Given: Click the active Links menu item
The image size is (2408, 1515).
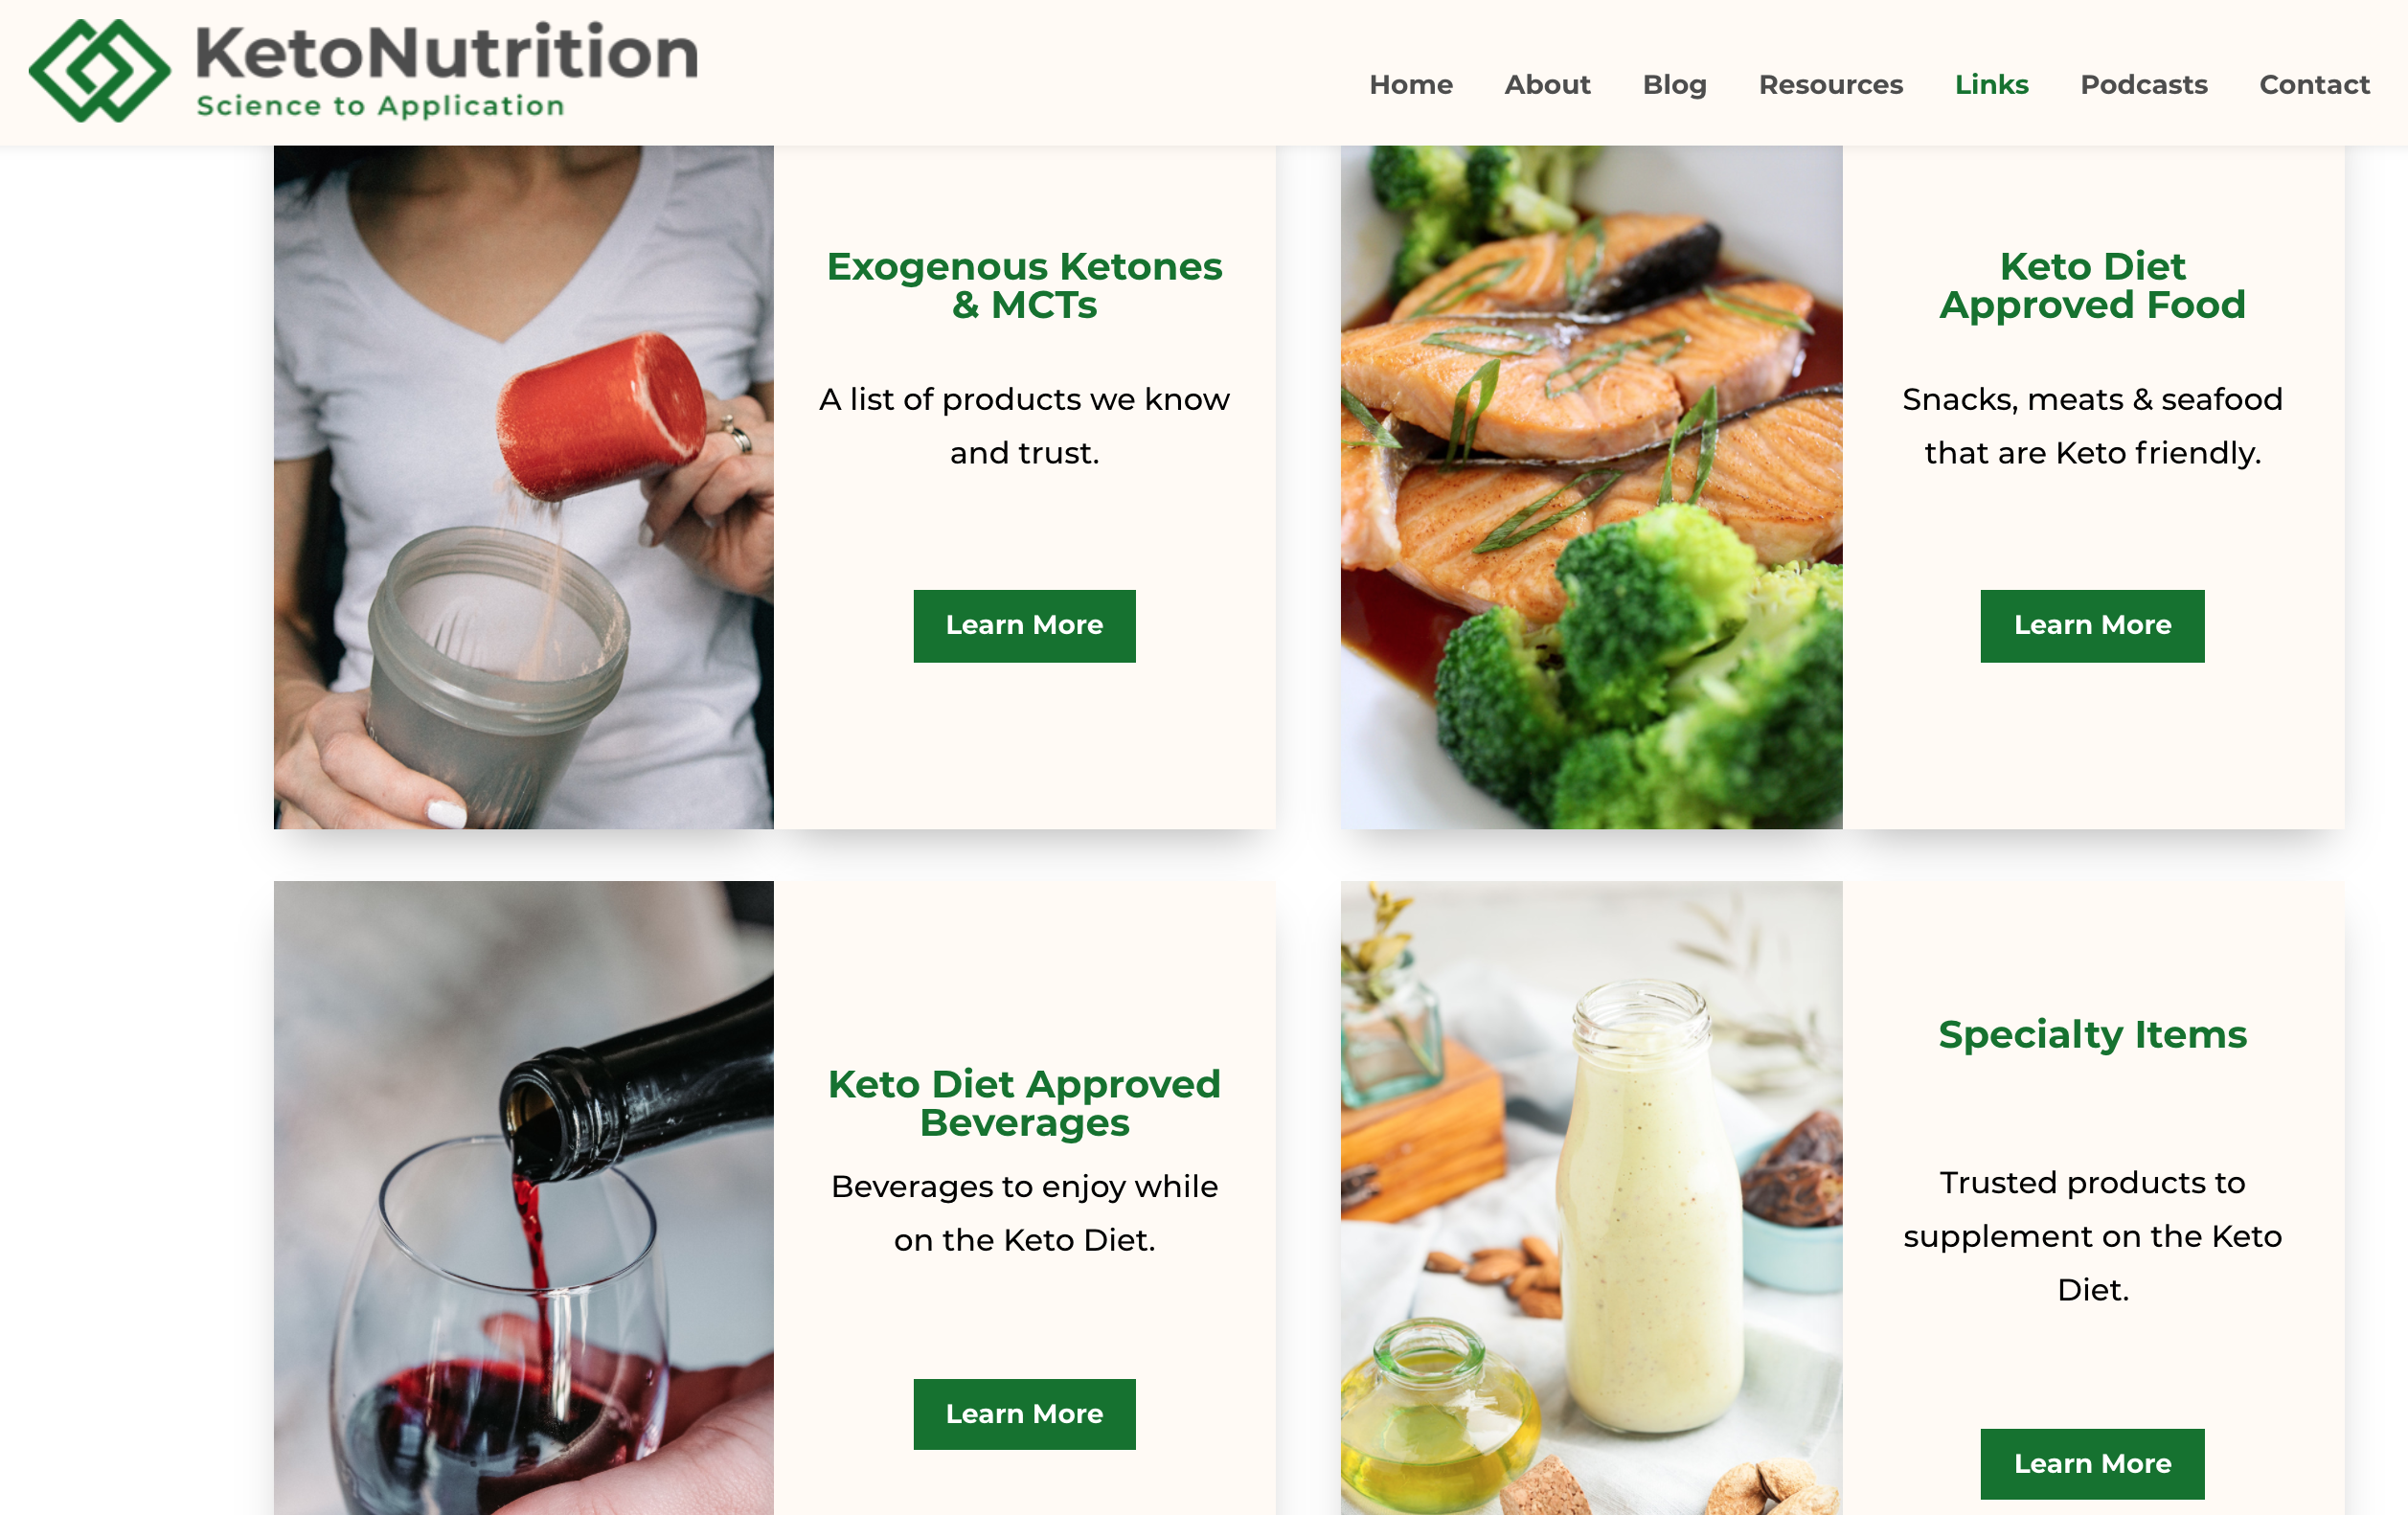Looking at the screenshot, I should (1991, 85).
